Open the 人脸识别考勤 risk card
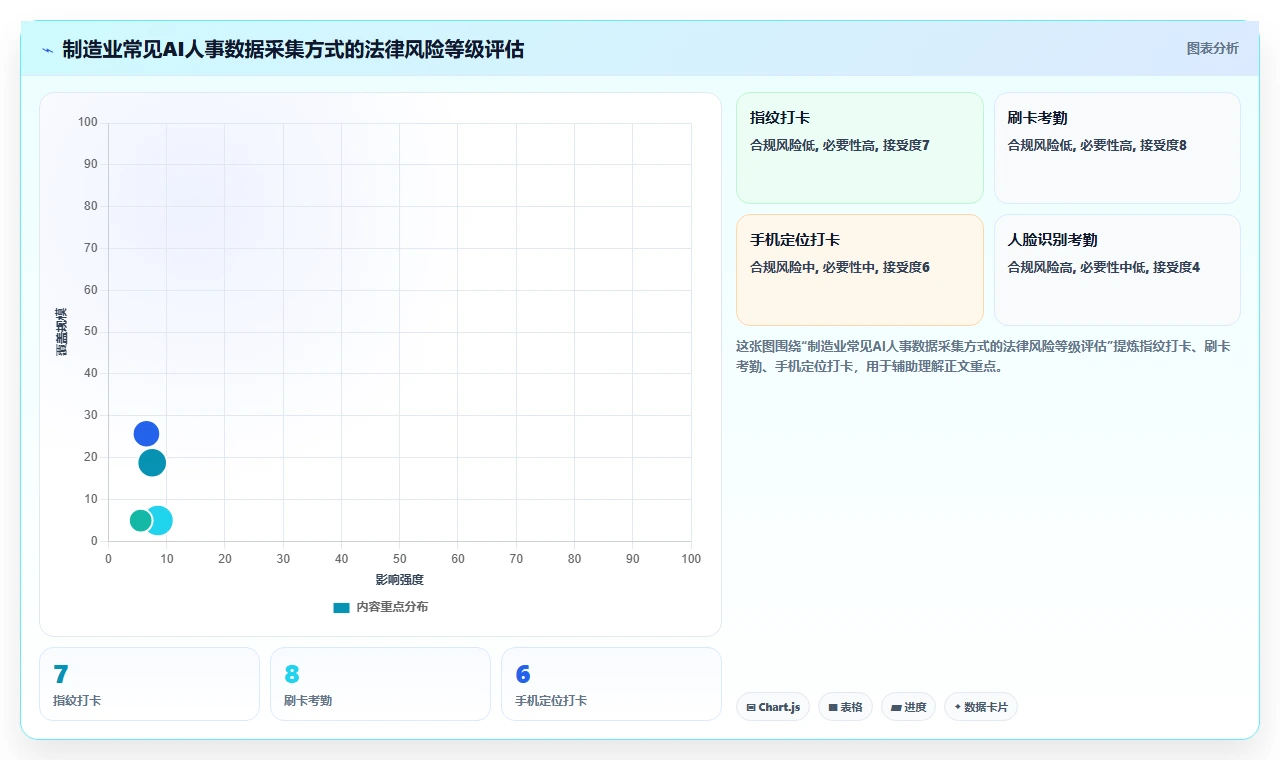 [x=1117, y=270]
